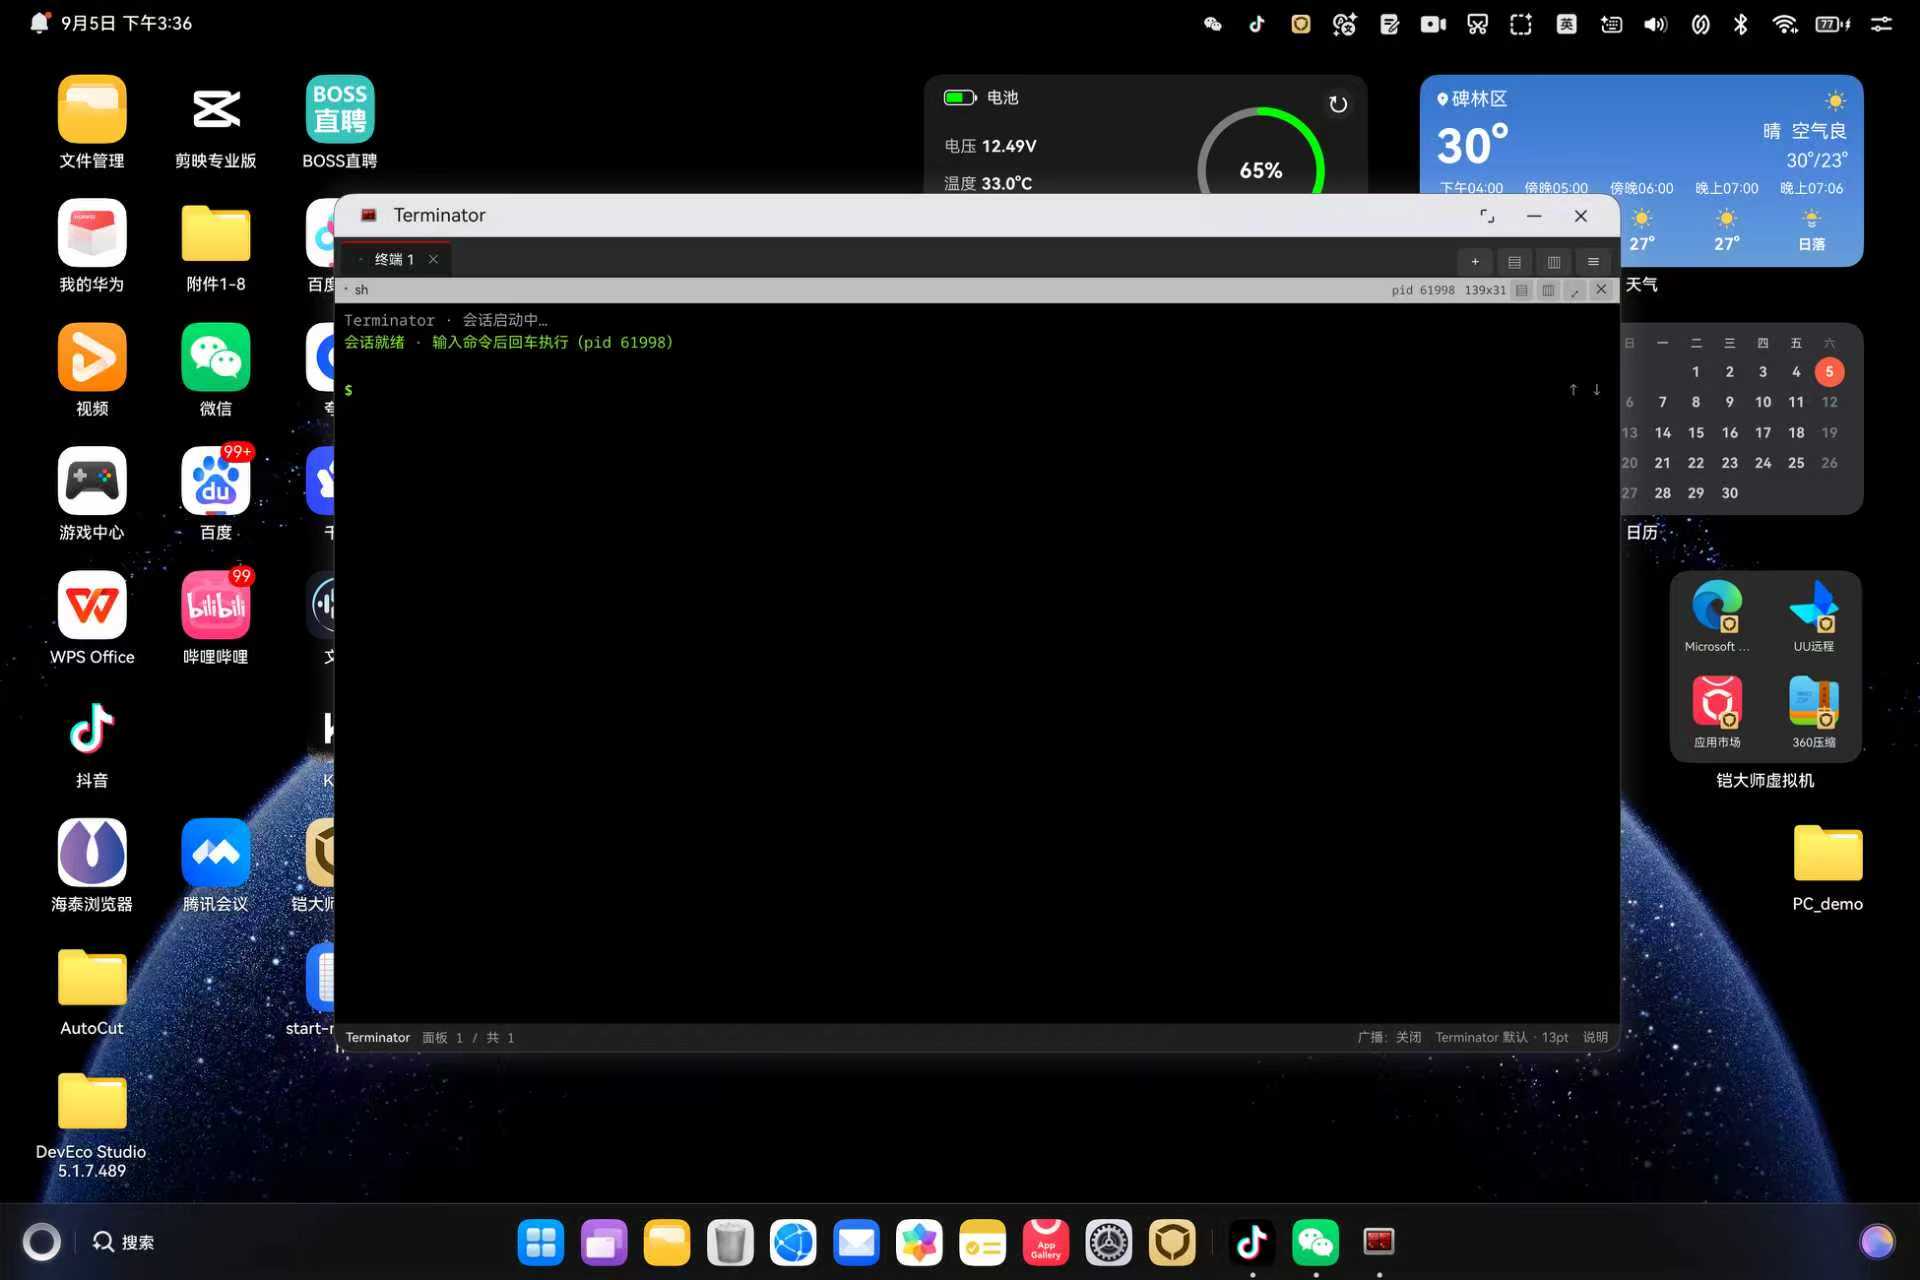Open the 附件1-8 folder
Viewport: 1920px width, 1280px height.
(216, 247)
